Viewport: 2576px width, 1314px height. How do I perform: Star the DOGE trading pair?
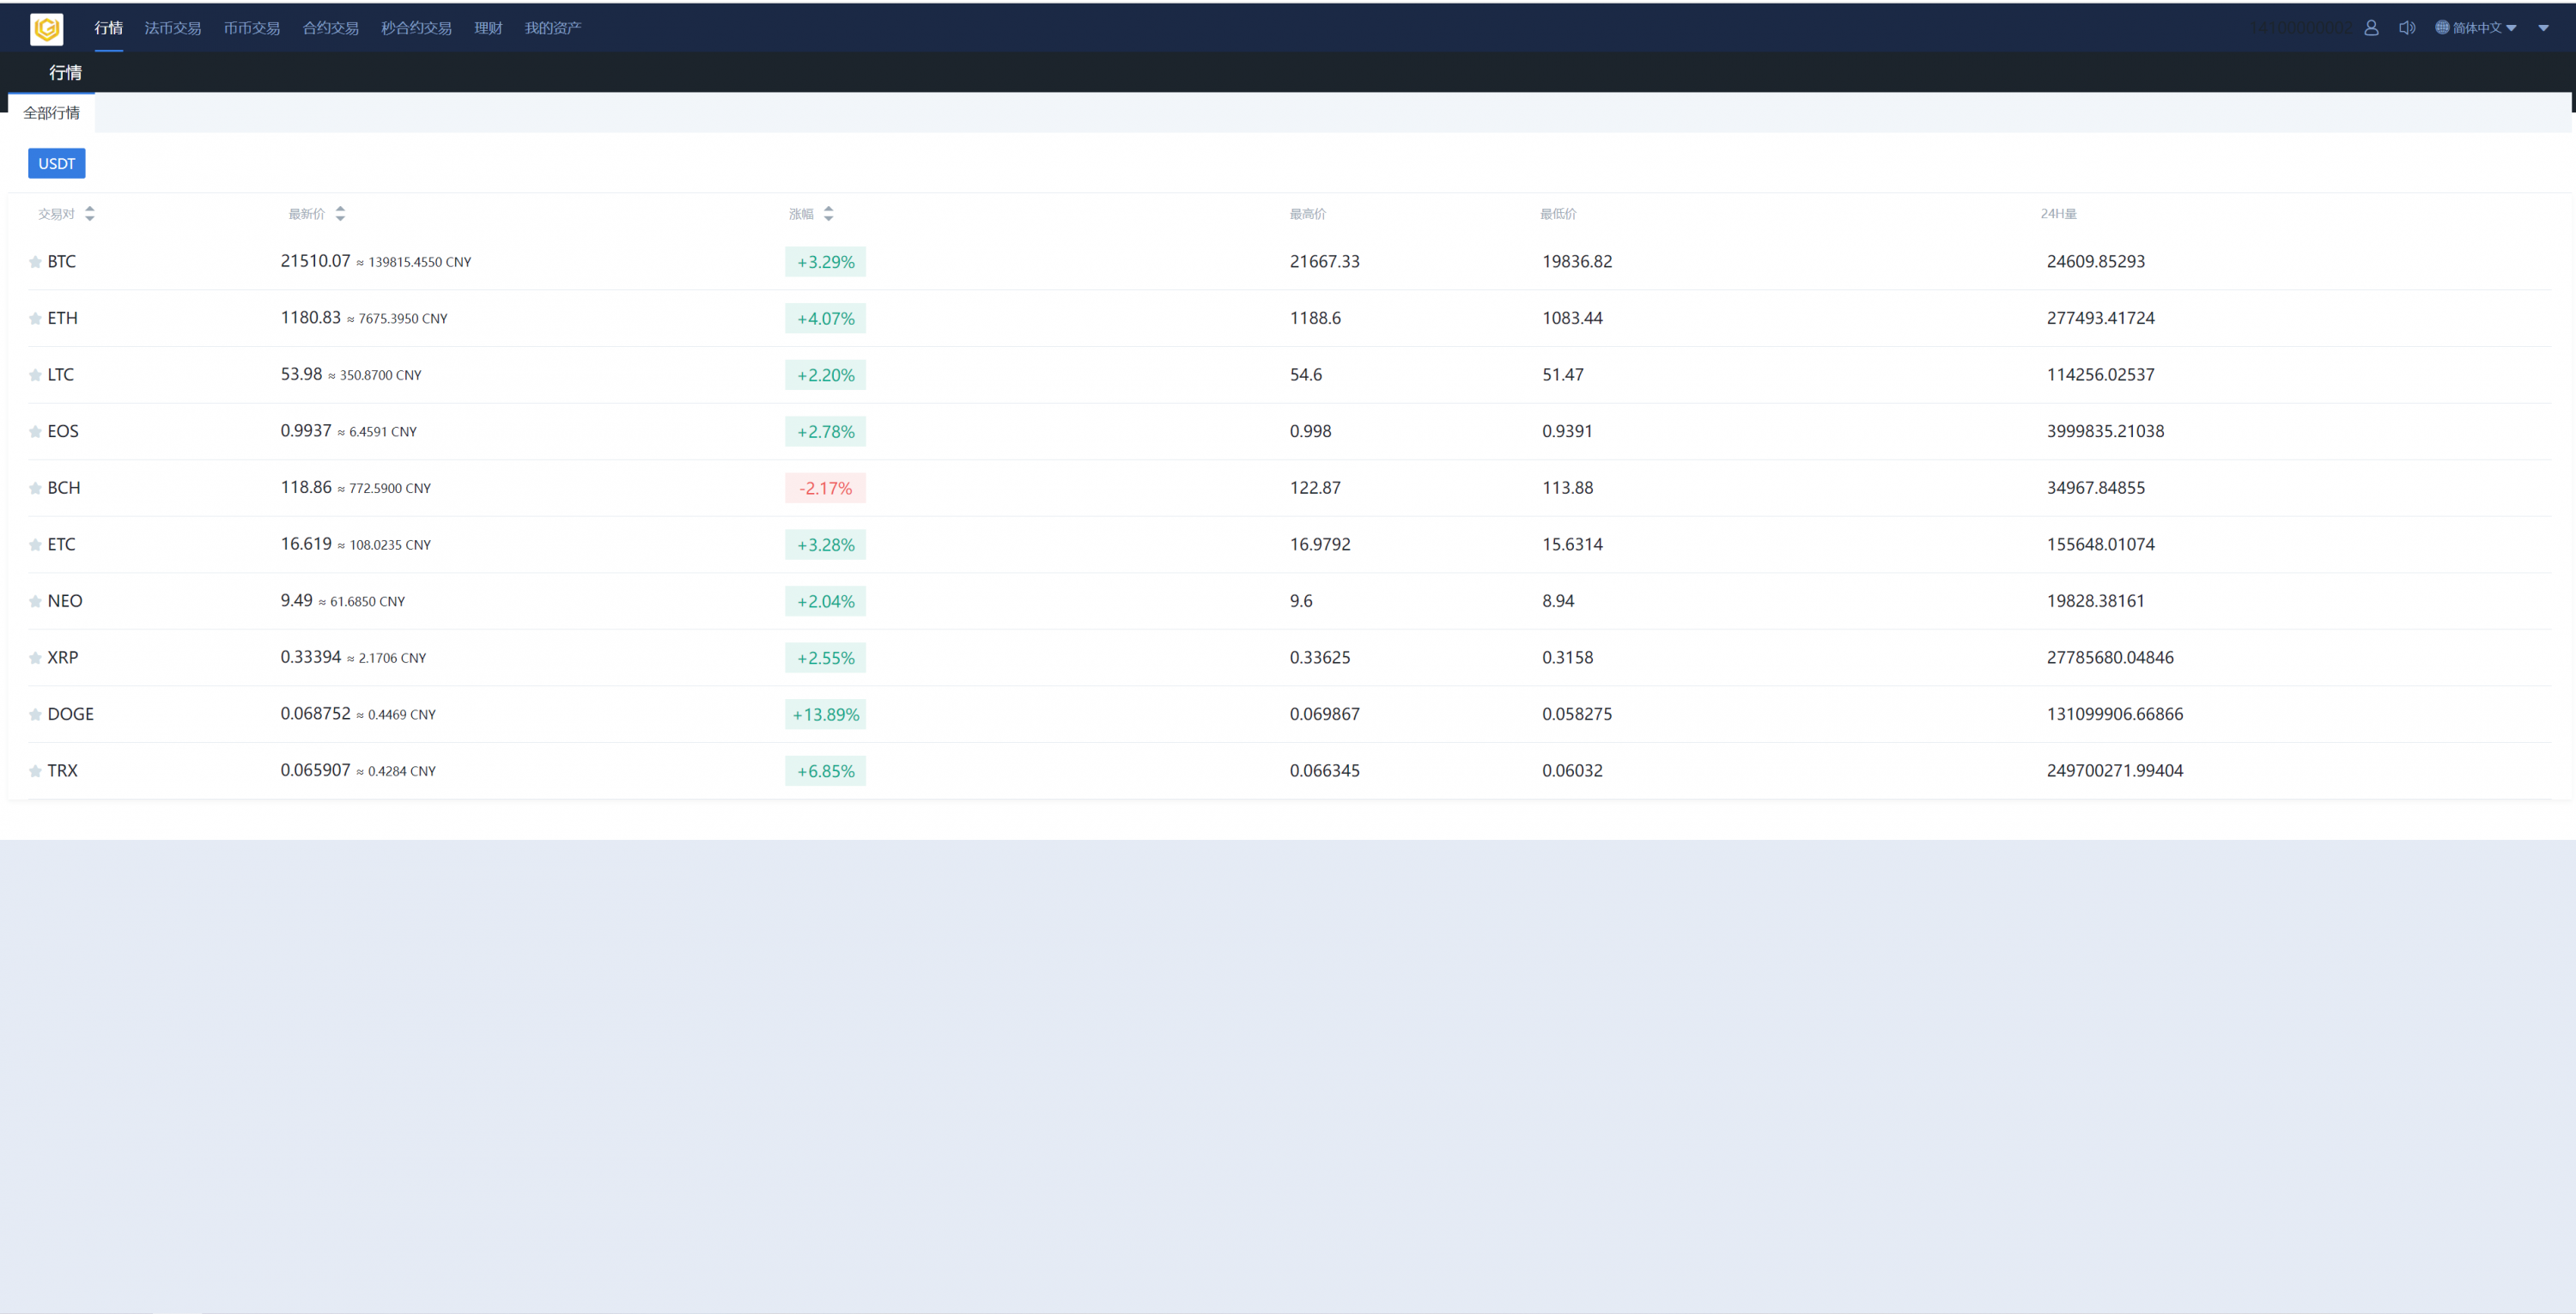[x=35, y=715]
